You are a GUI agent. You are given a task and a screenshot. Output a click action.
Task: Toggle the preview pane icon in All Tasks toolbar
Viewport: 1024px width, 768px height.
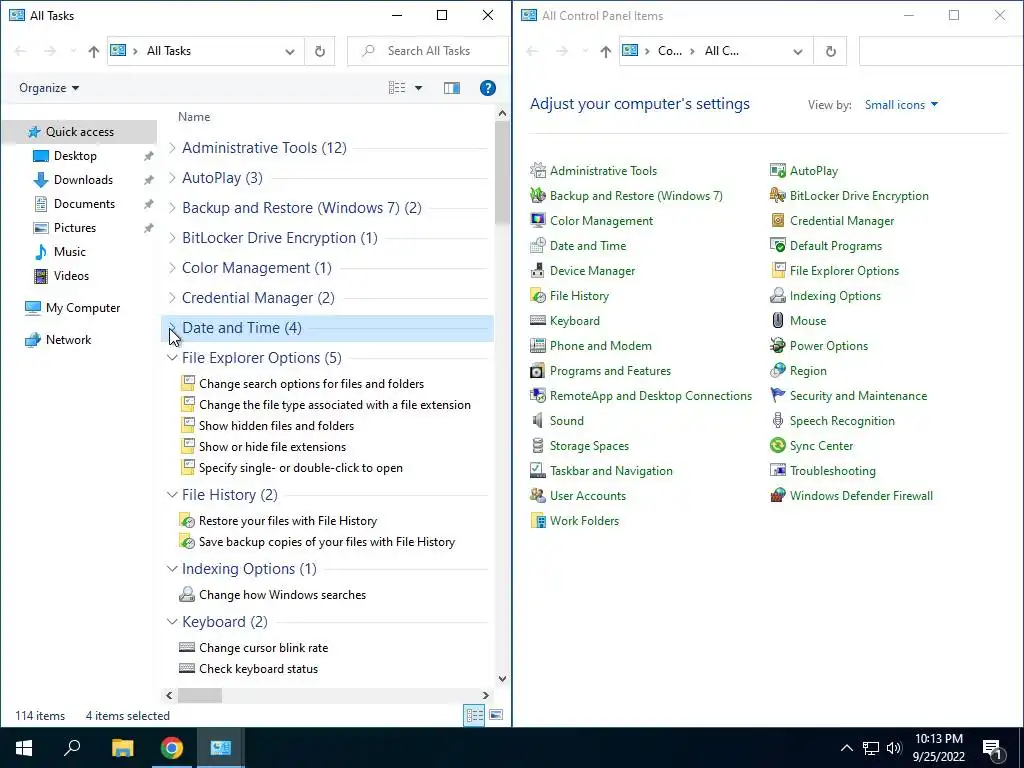[451, 88]
